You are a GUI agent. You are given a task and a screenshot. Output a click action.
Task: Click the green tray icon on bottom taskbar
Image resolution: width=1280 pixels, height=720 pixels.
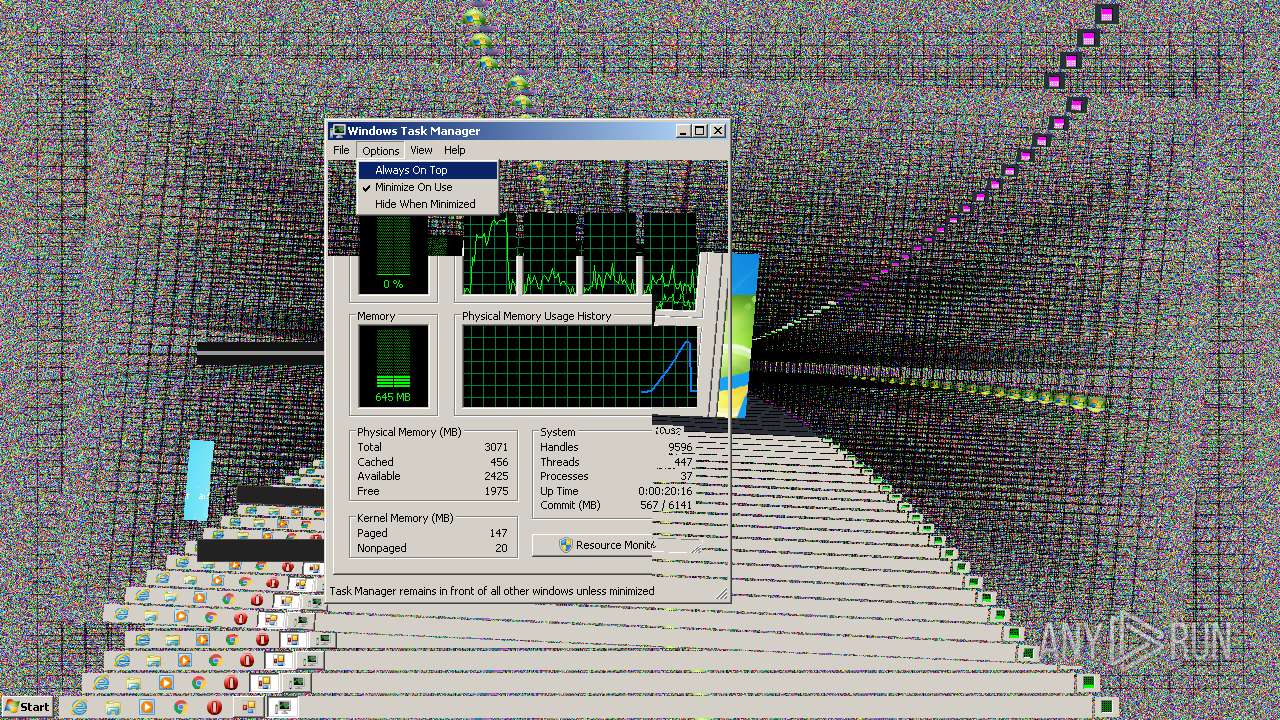point(1105,707)
